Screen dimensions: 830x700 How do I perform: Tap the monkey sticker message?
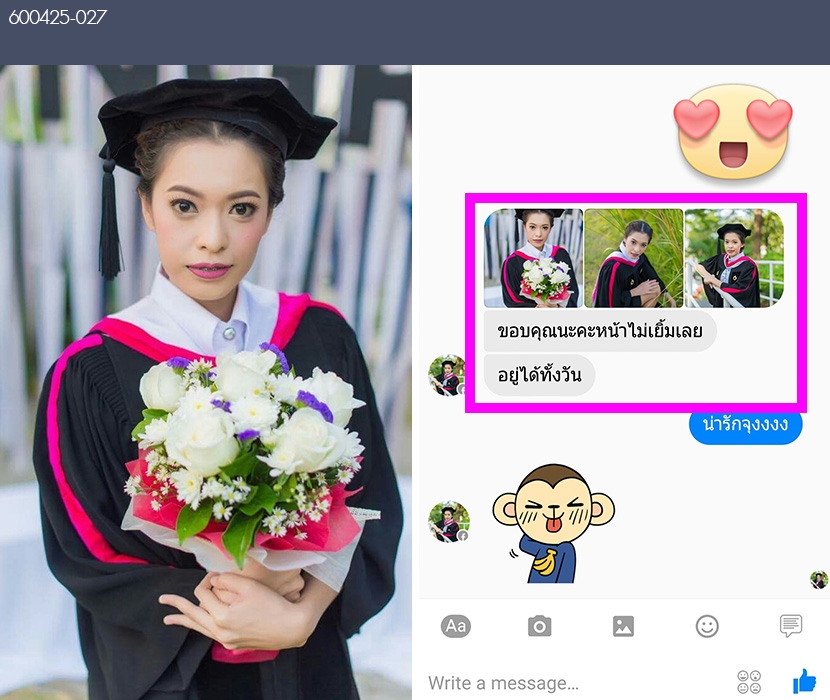(553, 523)
